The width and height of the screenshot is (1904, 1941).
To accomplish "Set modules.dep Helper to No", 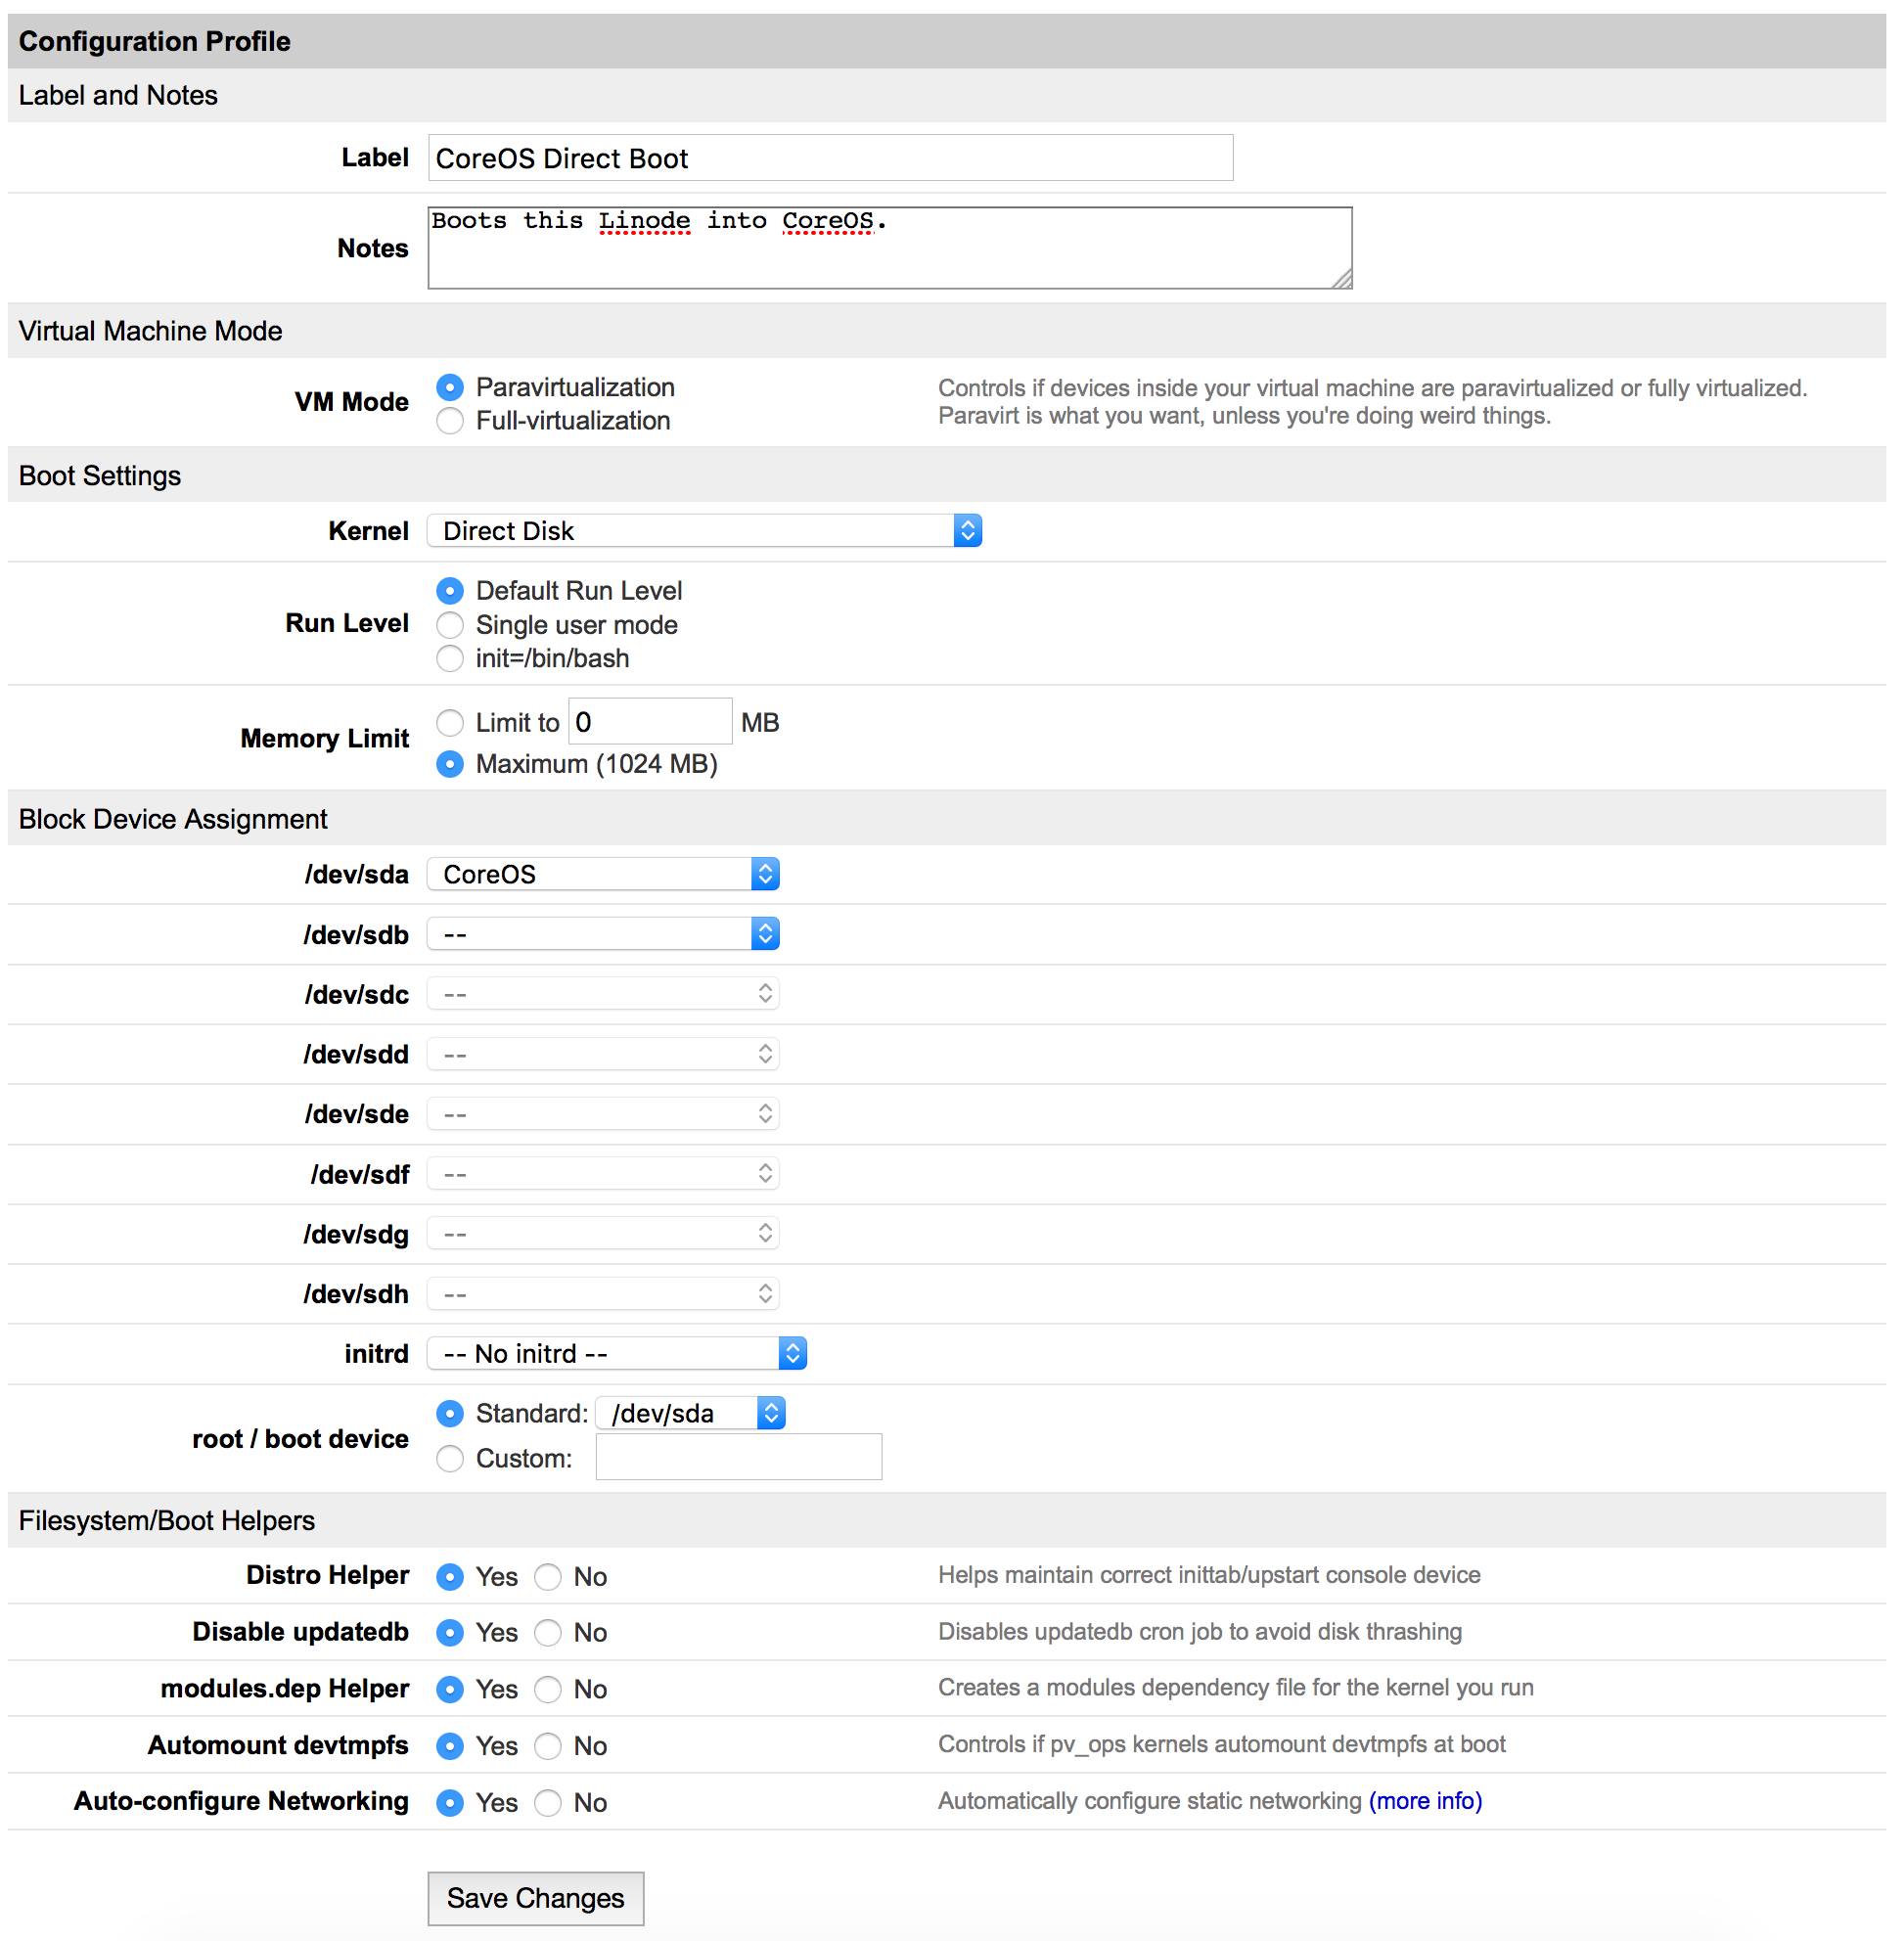I will 548,1690.
